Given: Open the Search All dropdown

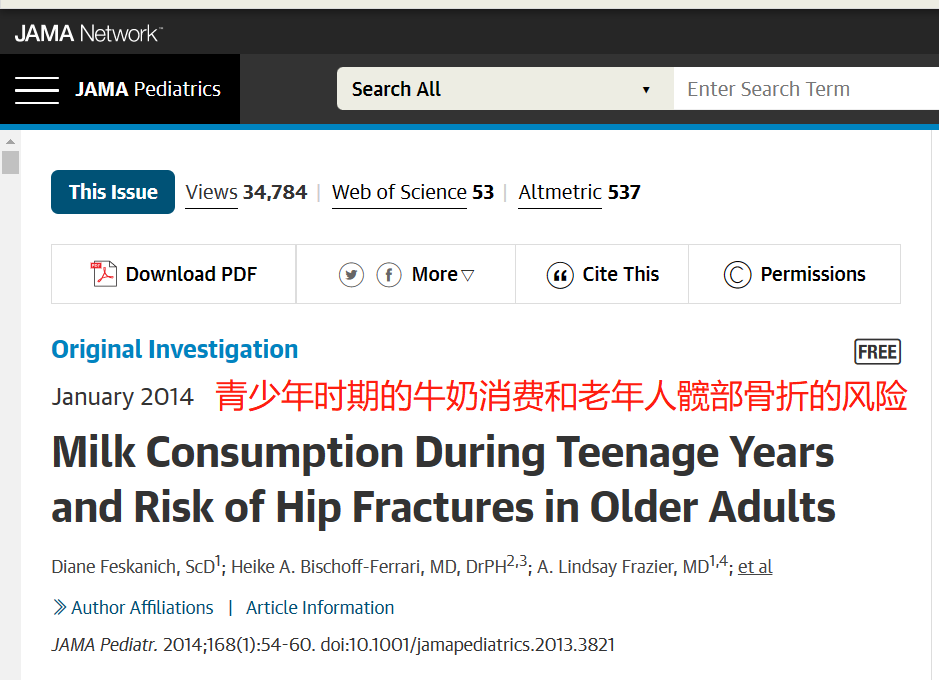Looking at the screenshot, I should pyautogui.click(x=505, y=89).
